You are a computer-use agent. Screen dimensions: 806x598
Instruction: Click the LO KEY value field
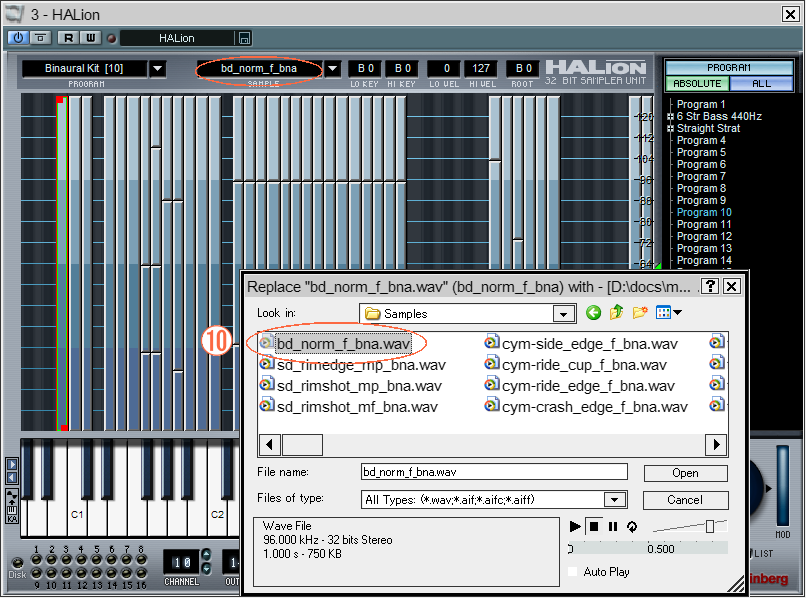365,68
